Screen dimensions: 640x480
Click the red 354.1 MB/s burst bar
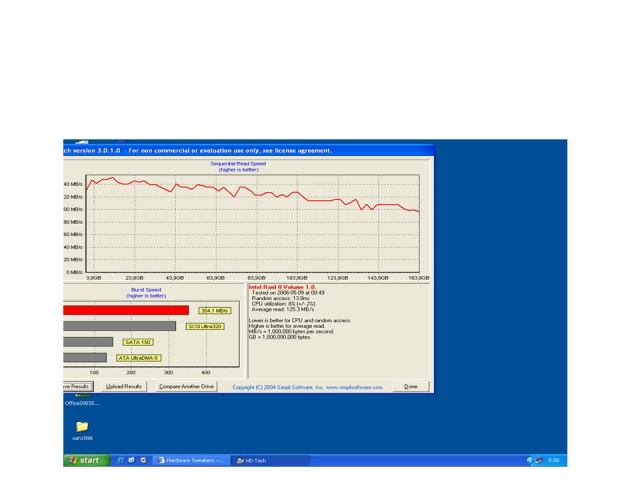[125, 310]
